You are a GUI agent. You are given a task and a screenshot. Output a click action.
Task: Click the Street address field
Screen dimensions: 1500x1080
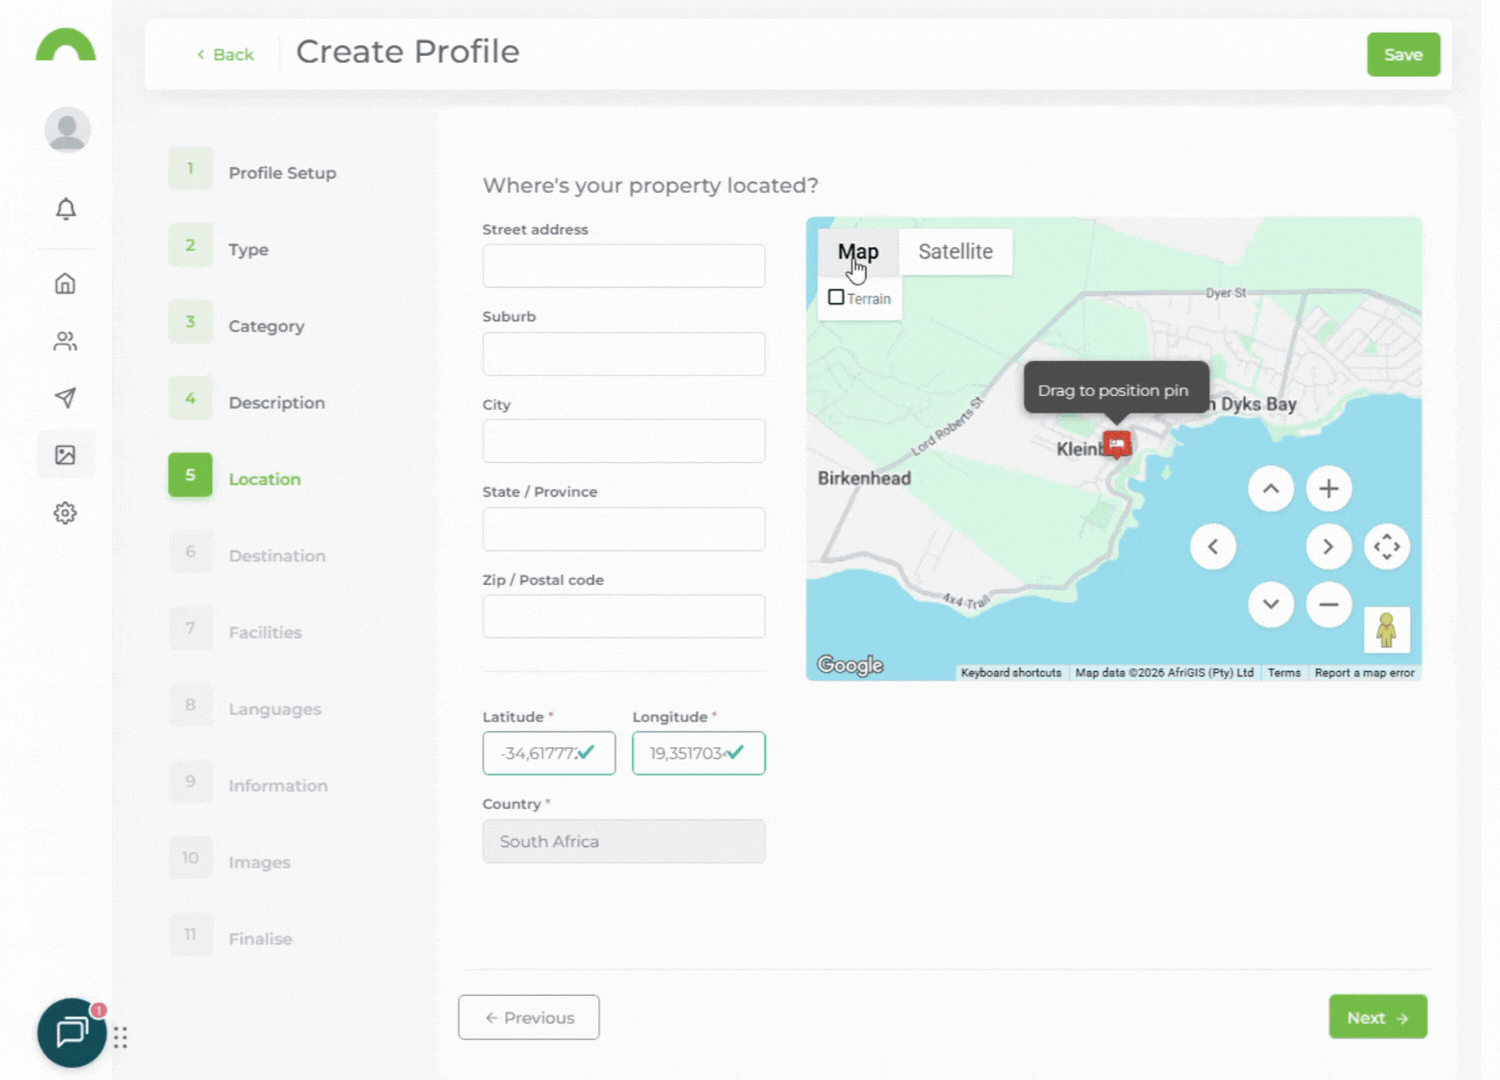pos(623,266)
